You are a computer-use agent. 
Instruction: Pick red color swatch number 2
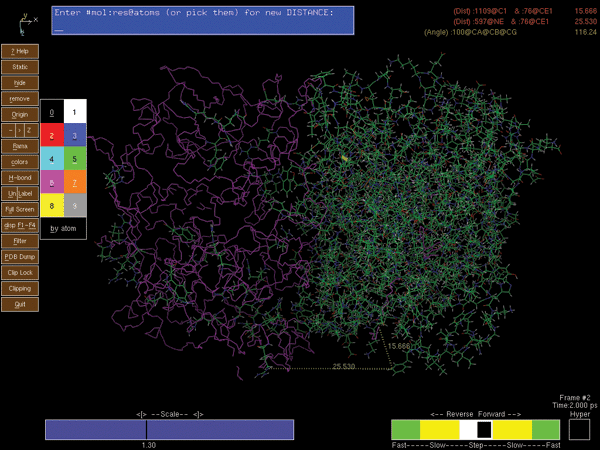coord(52,135)
